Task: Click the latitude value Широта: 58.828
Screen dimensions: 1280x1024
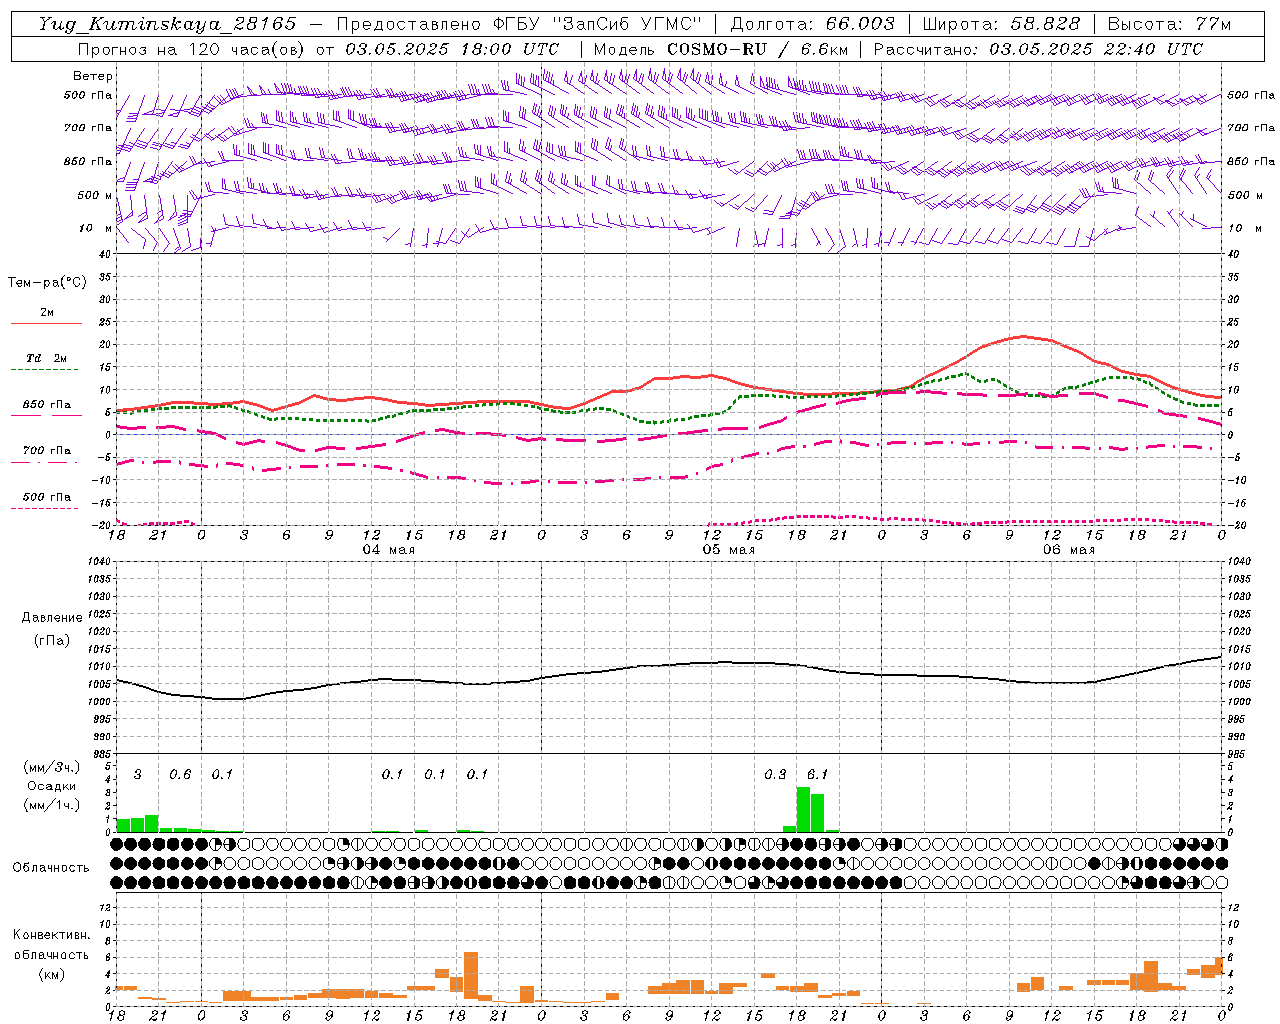Action: pyautogui.click(x=1001, y=23)
